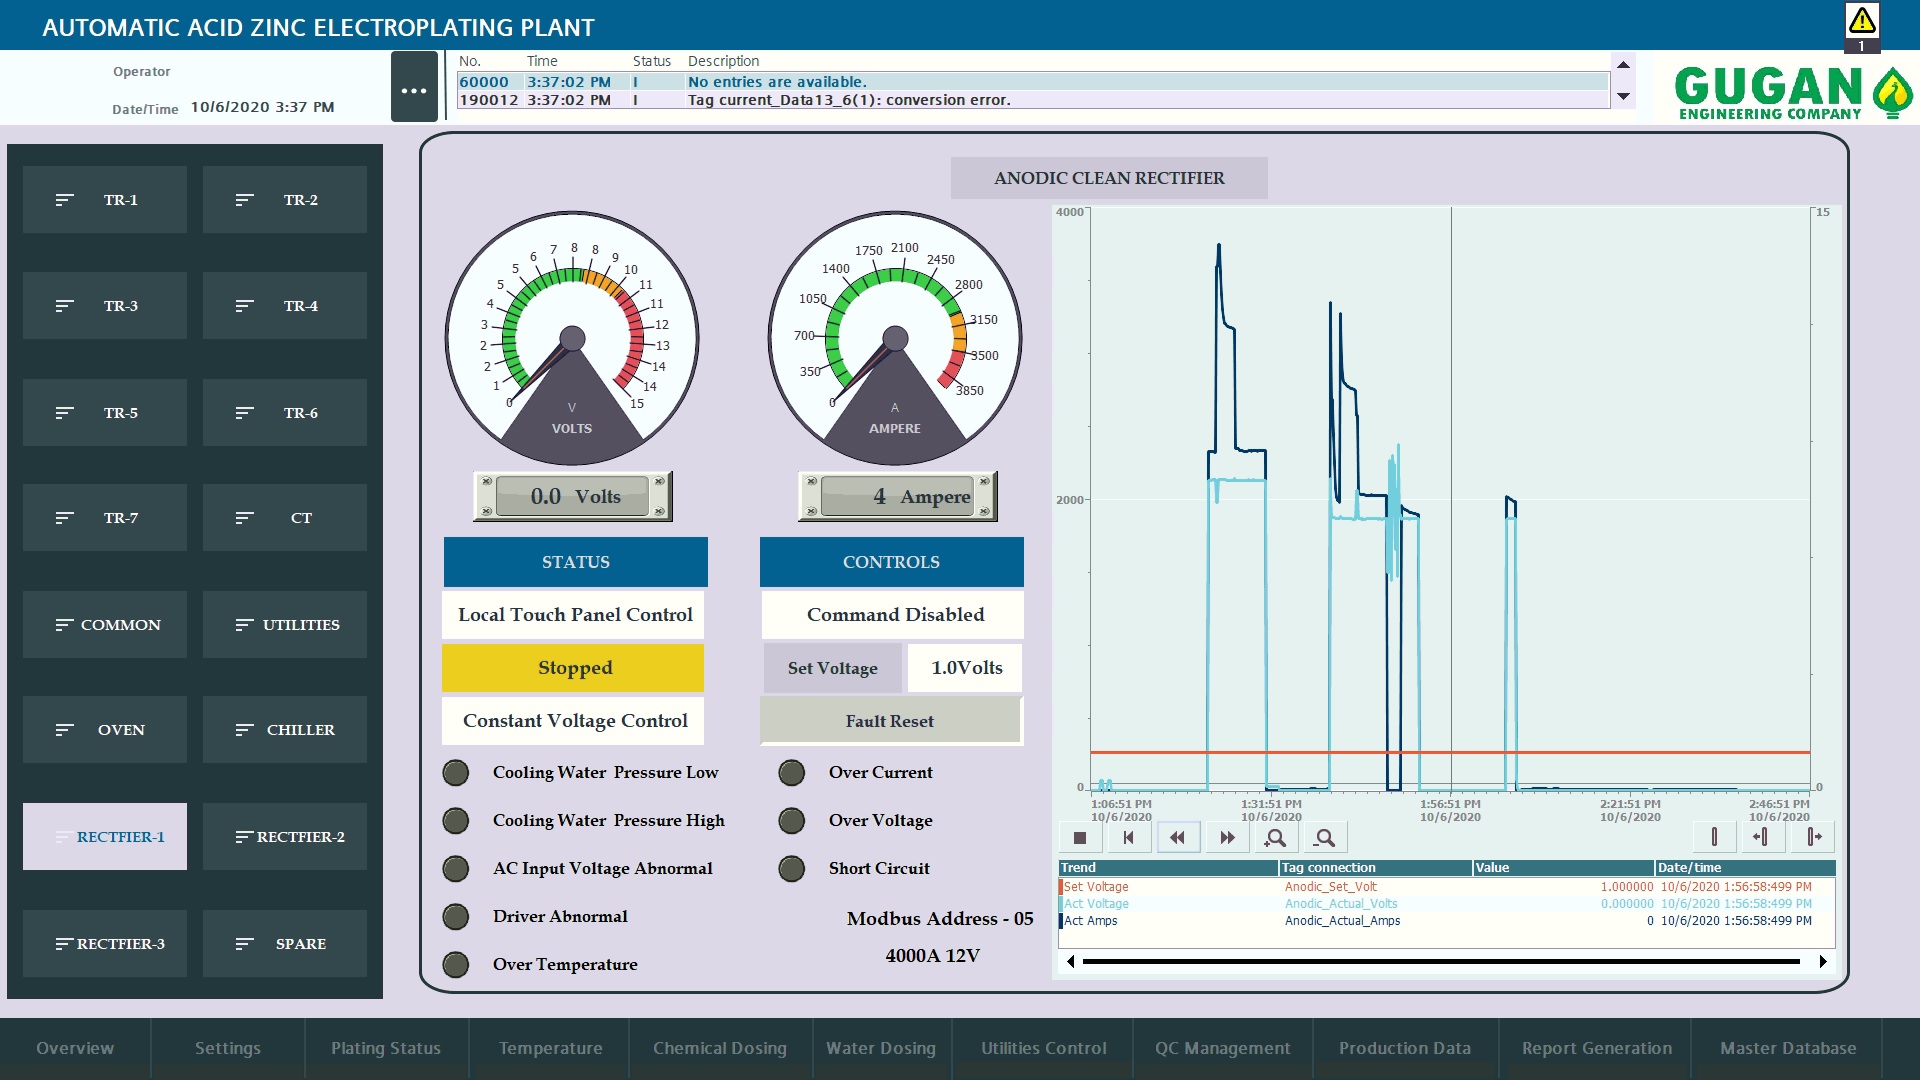Open TR-2 rectifier screen

point(285,200)
